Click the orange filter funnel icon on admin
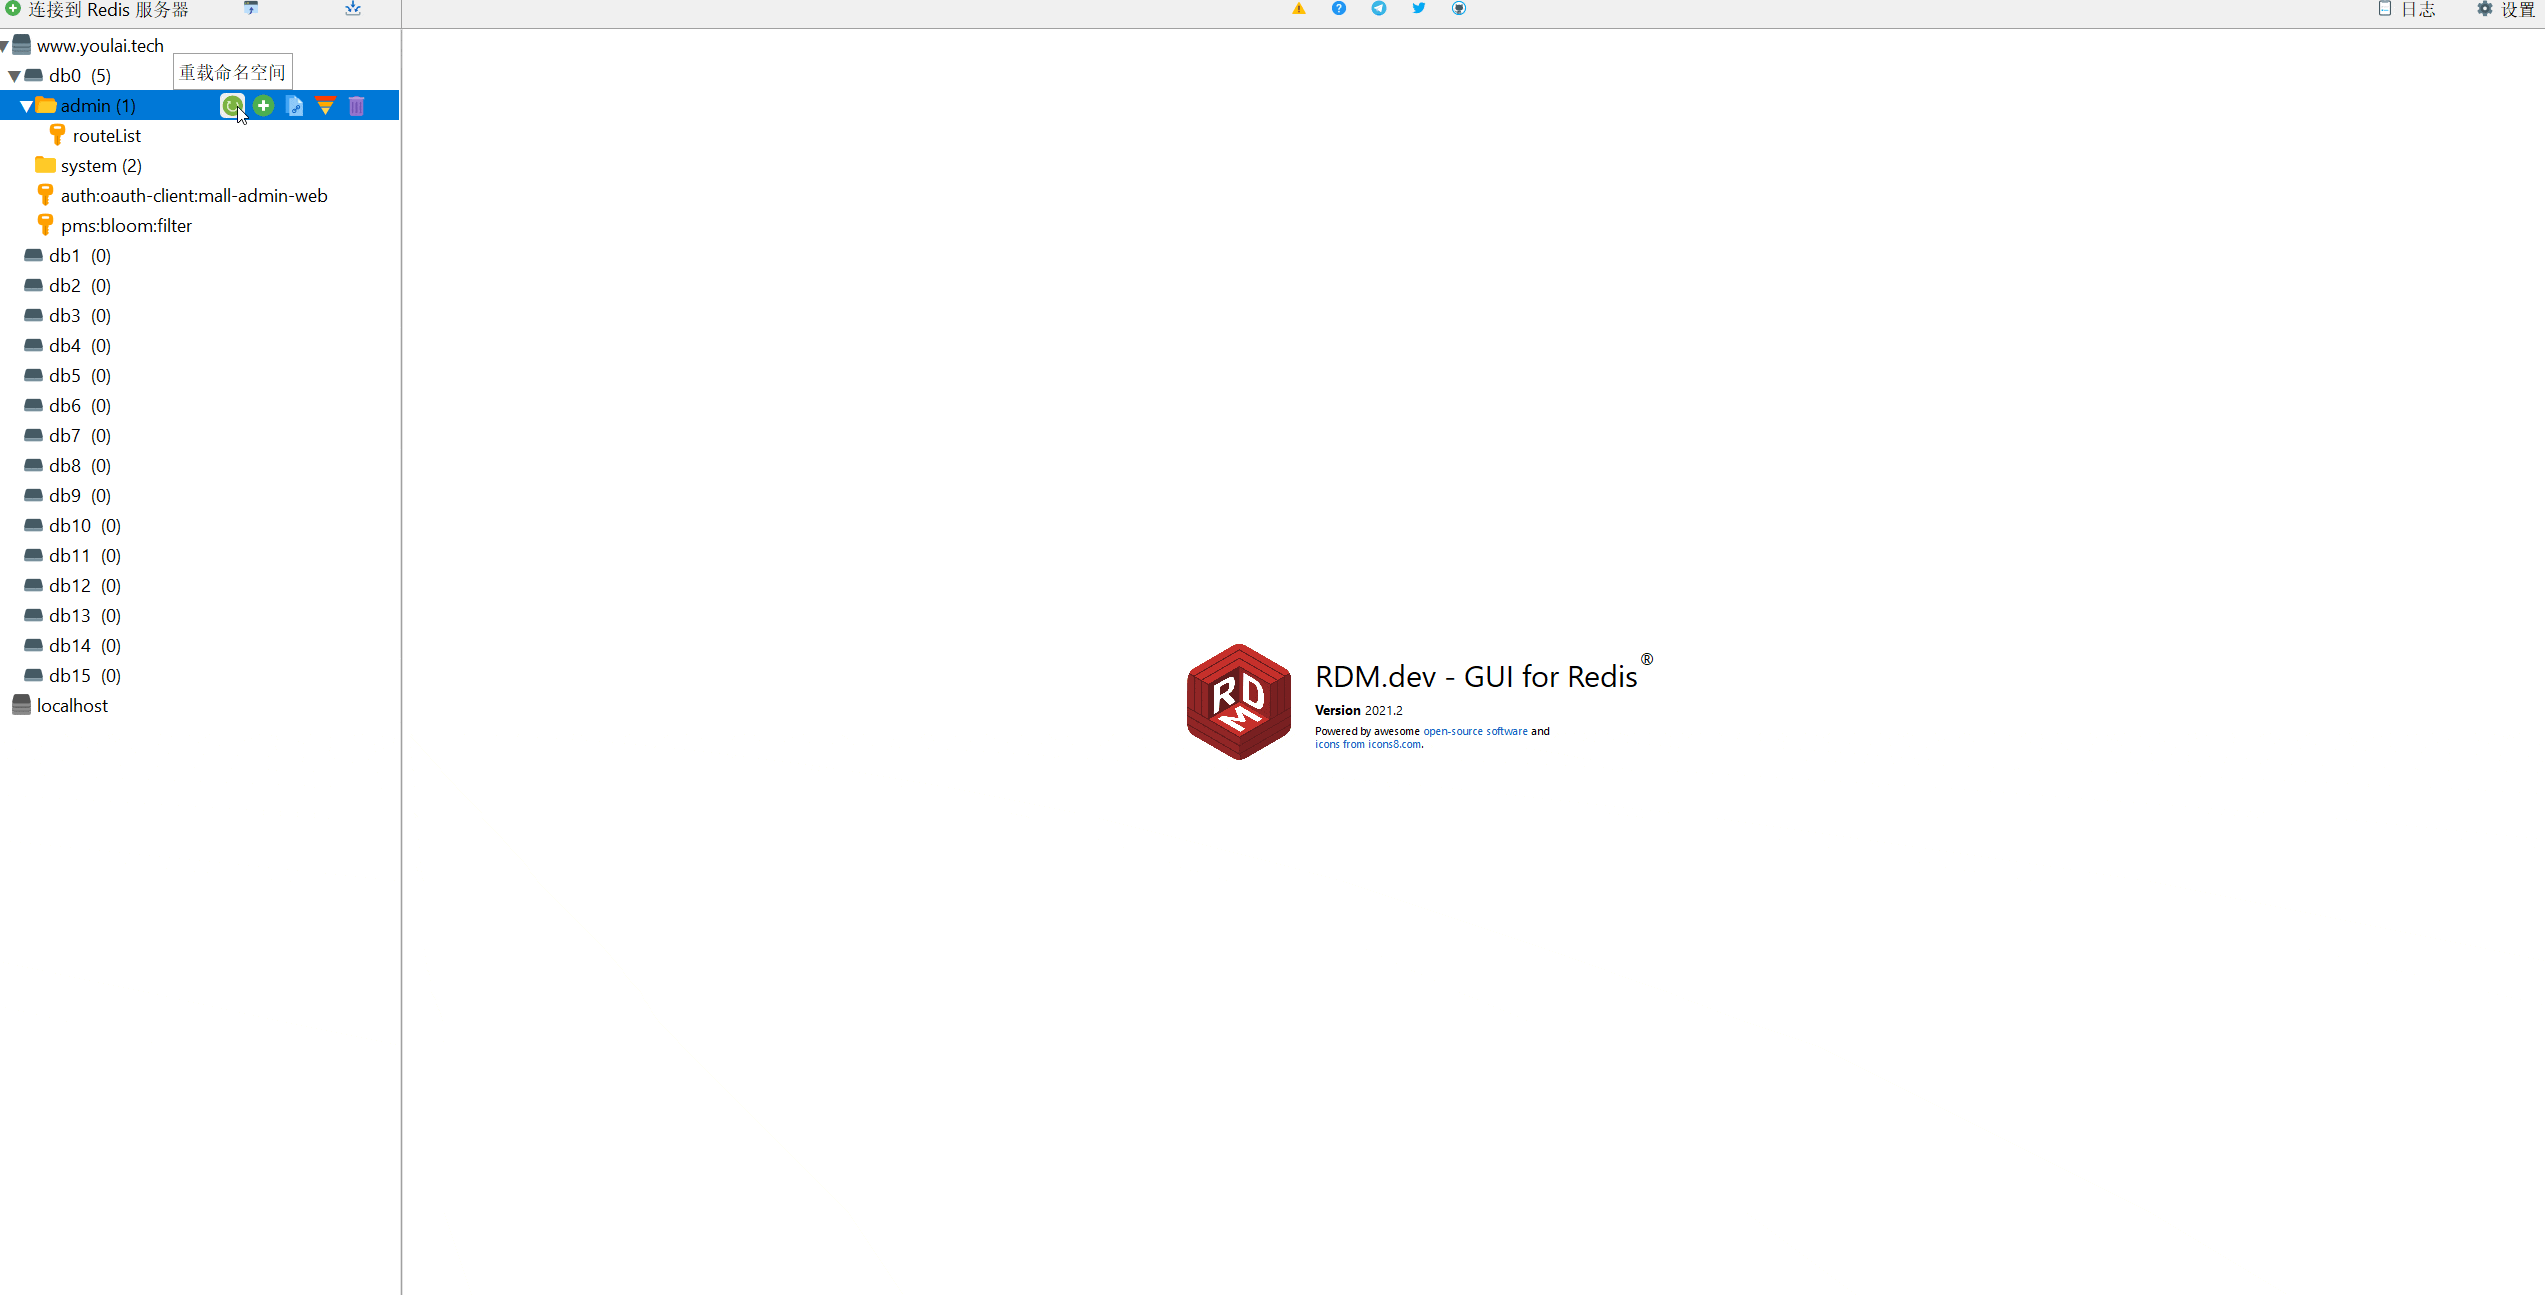 (325, 105)
